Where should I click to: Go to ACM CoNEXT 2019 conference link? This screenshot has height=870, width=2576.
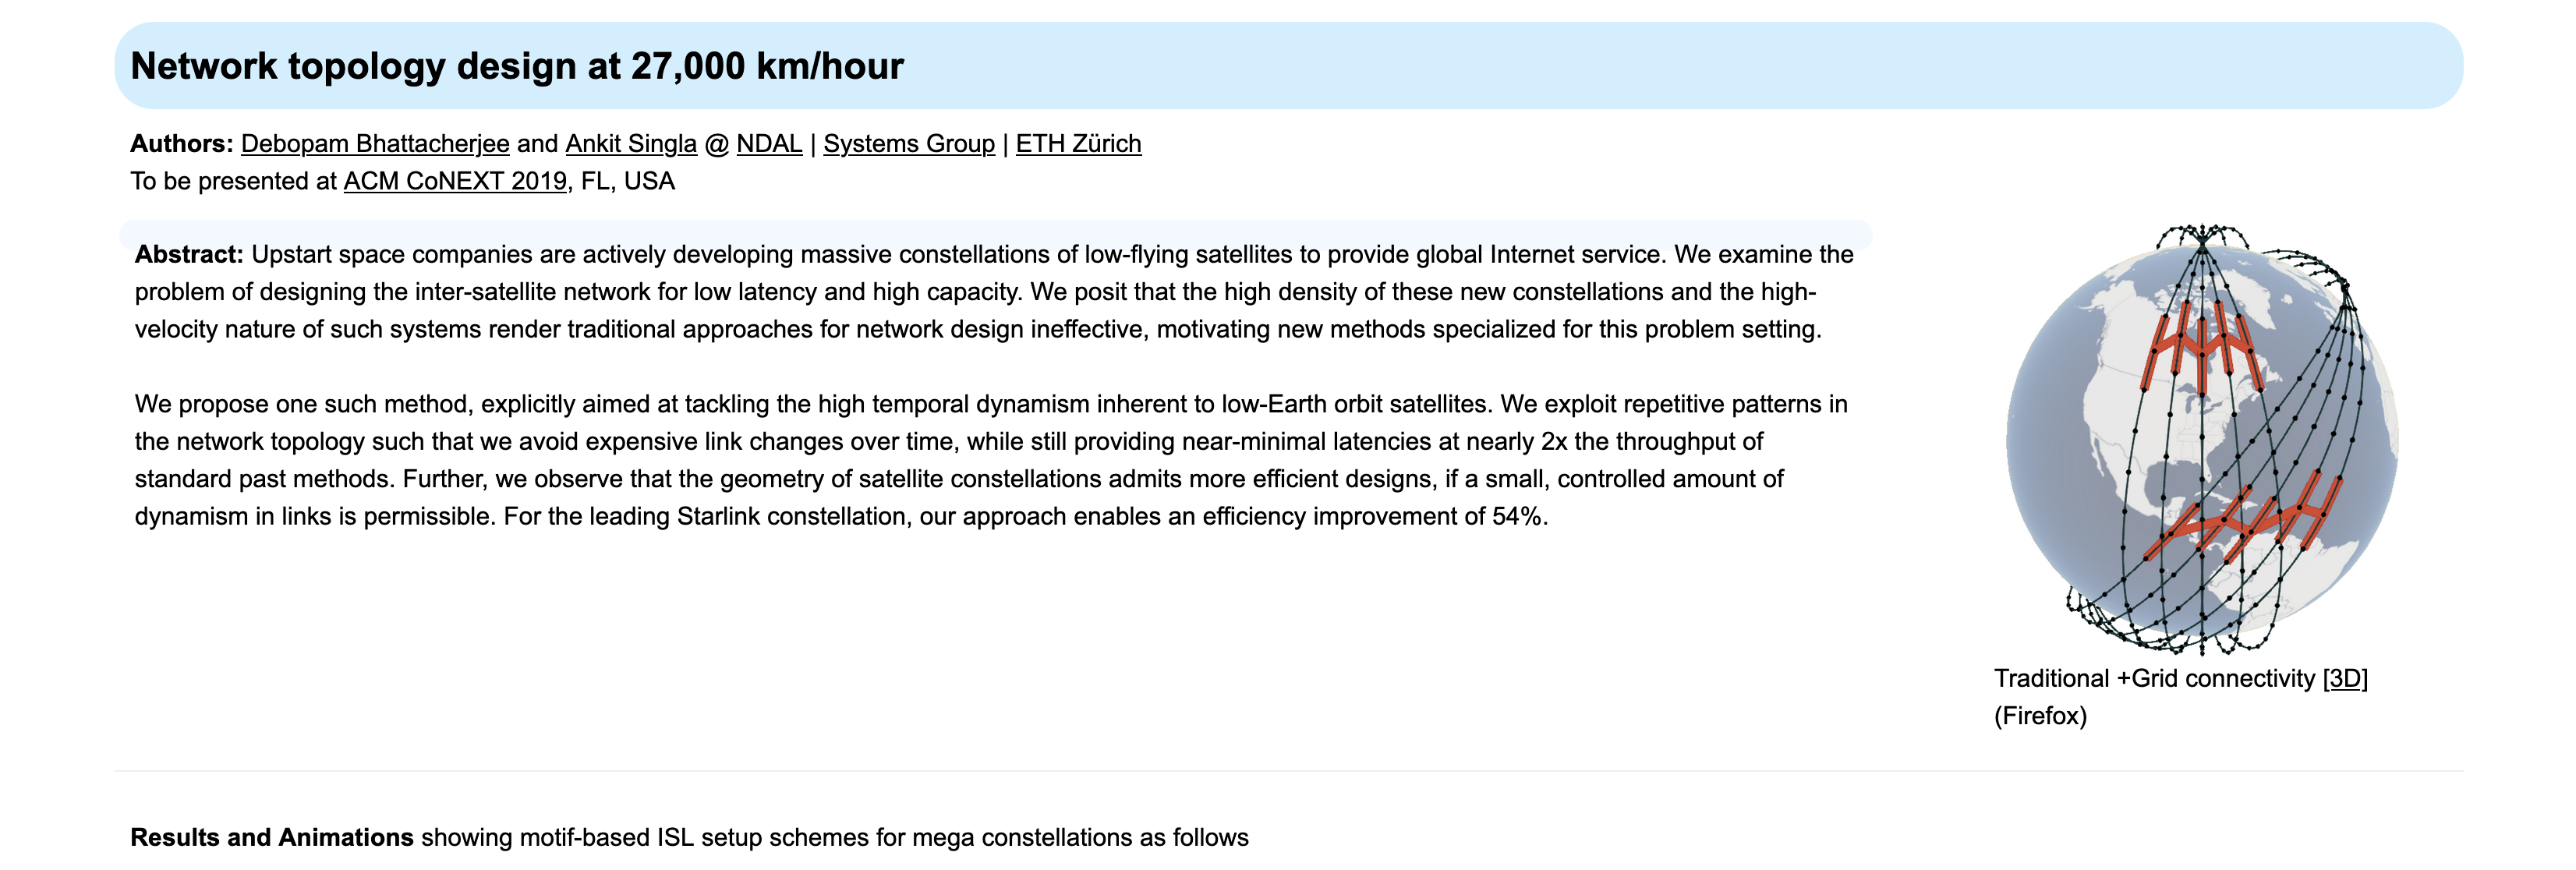tap(455, 182)
